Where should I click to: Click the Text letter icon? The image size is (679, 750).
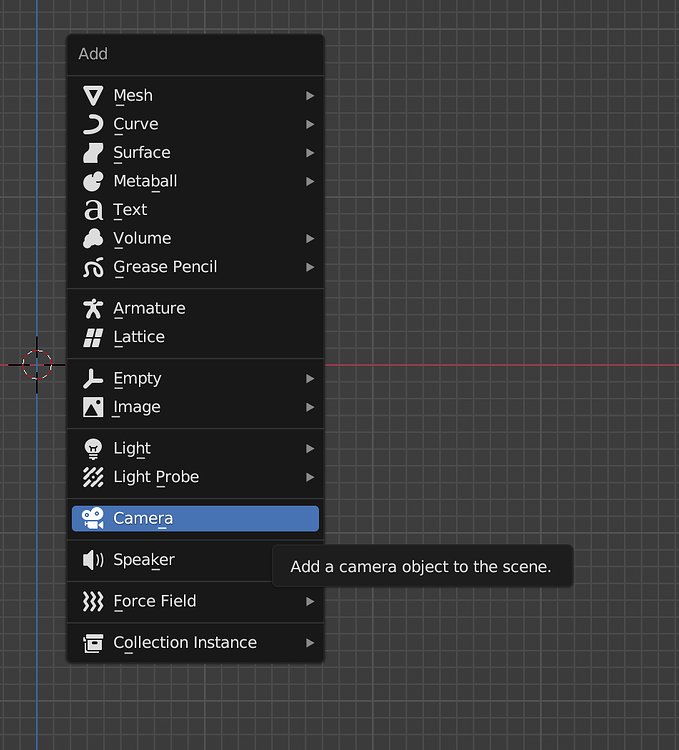pyautogui.click(x=93, y=210)
